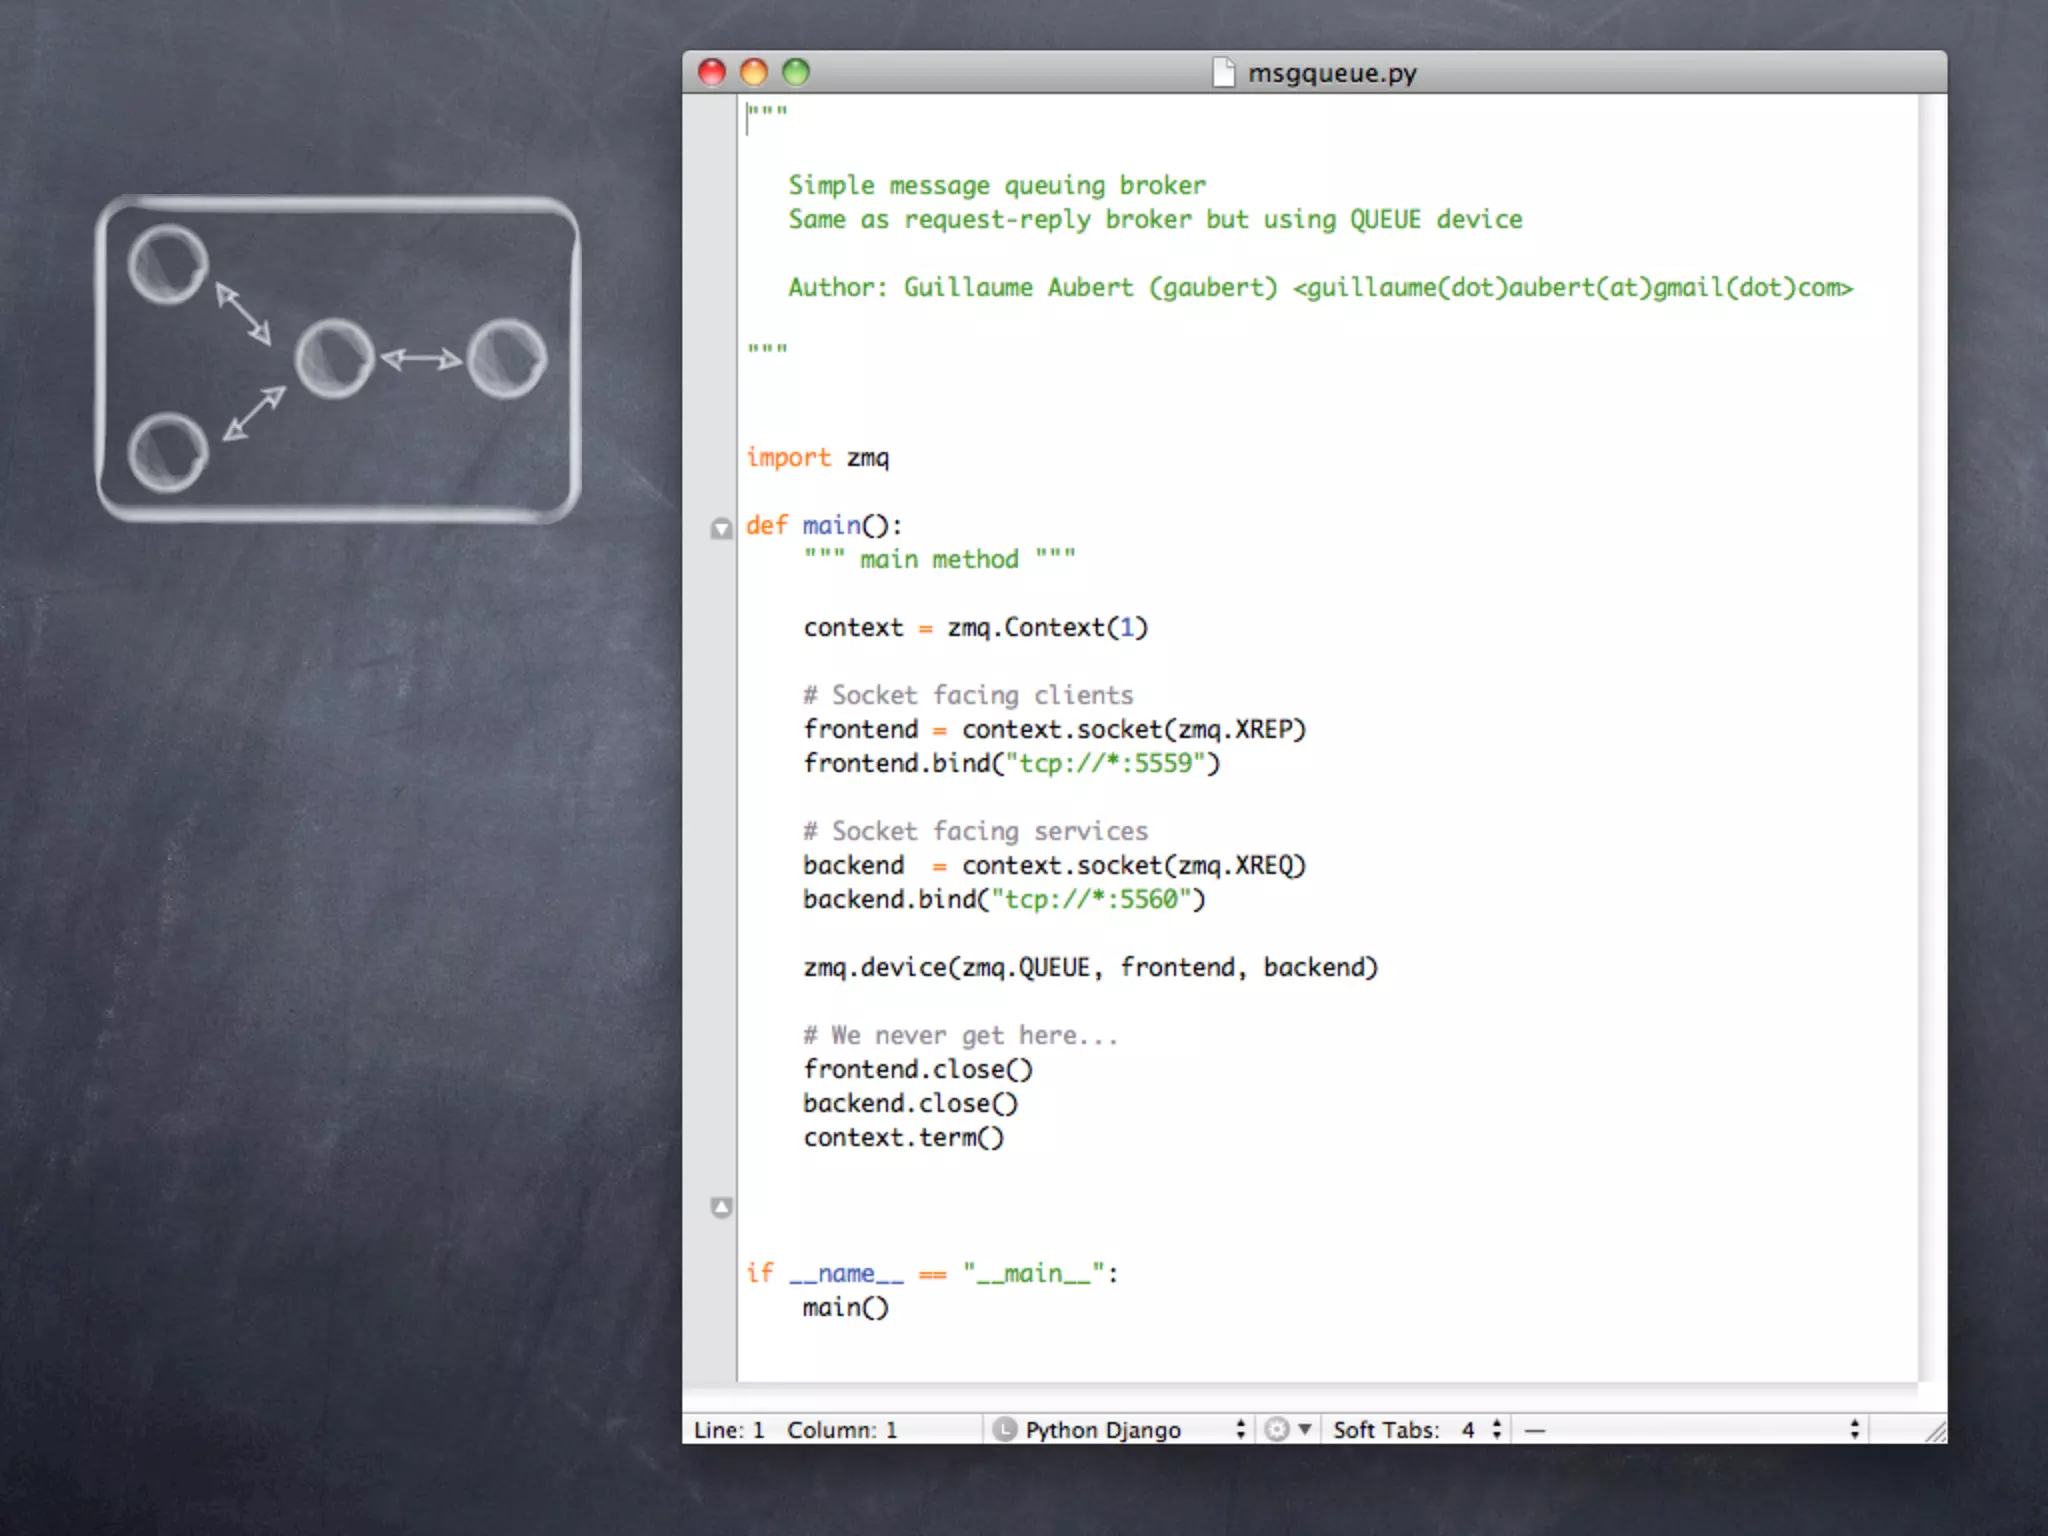Screen dimensions: 2048x1536
Task: Open the symbol list dropdown in status bar
Action: tap(1690, 1430)
